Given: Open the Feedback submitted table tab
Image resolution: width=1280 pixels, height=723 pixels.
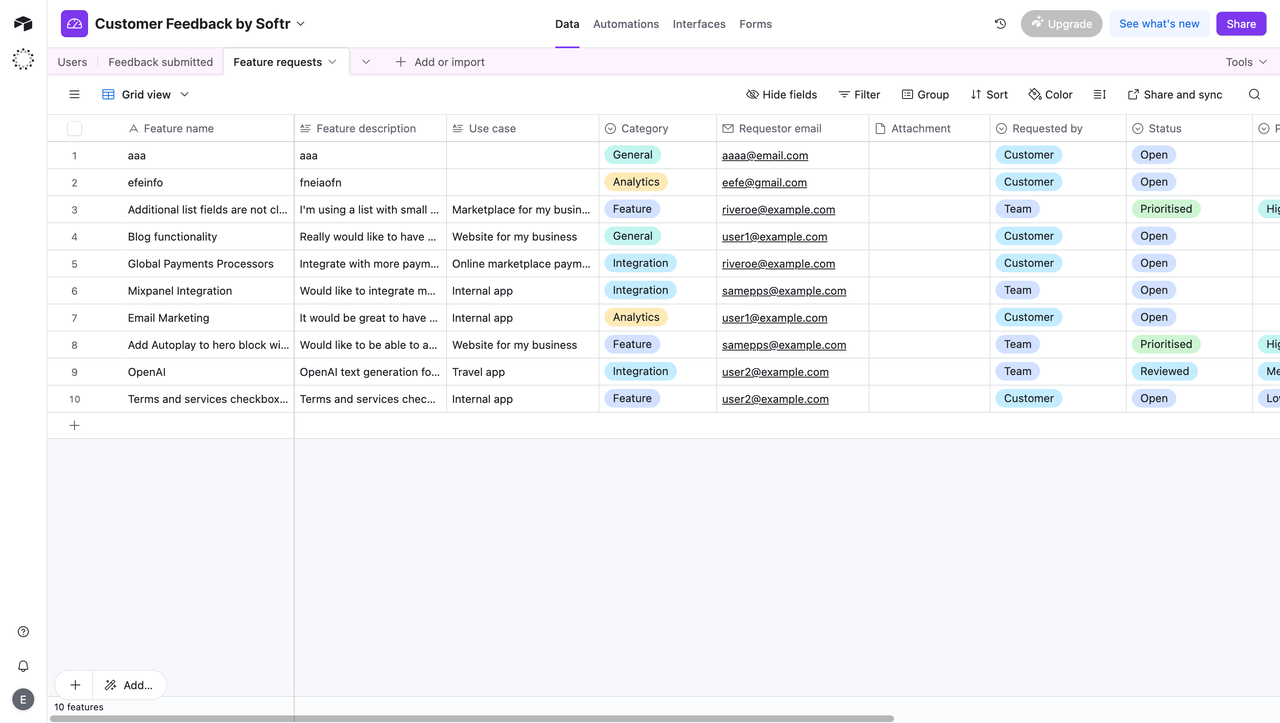Looking at the screenshot, I should (x=160, y=62).
